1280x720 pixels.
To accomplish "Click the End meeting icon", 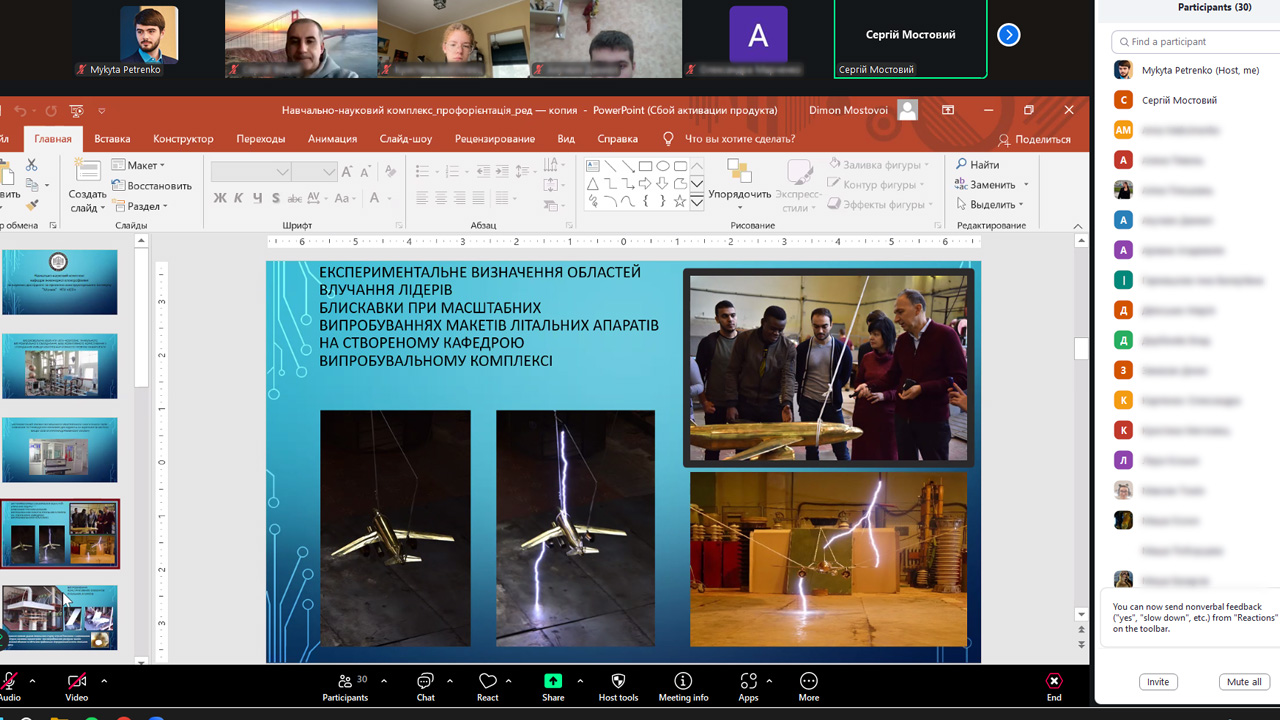I will (1054, 682).
